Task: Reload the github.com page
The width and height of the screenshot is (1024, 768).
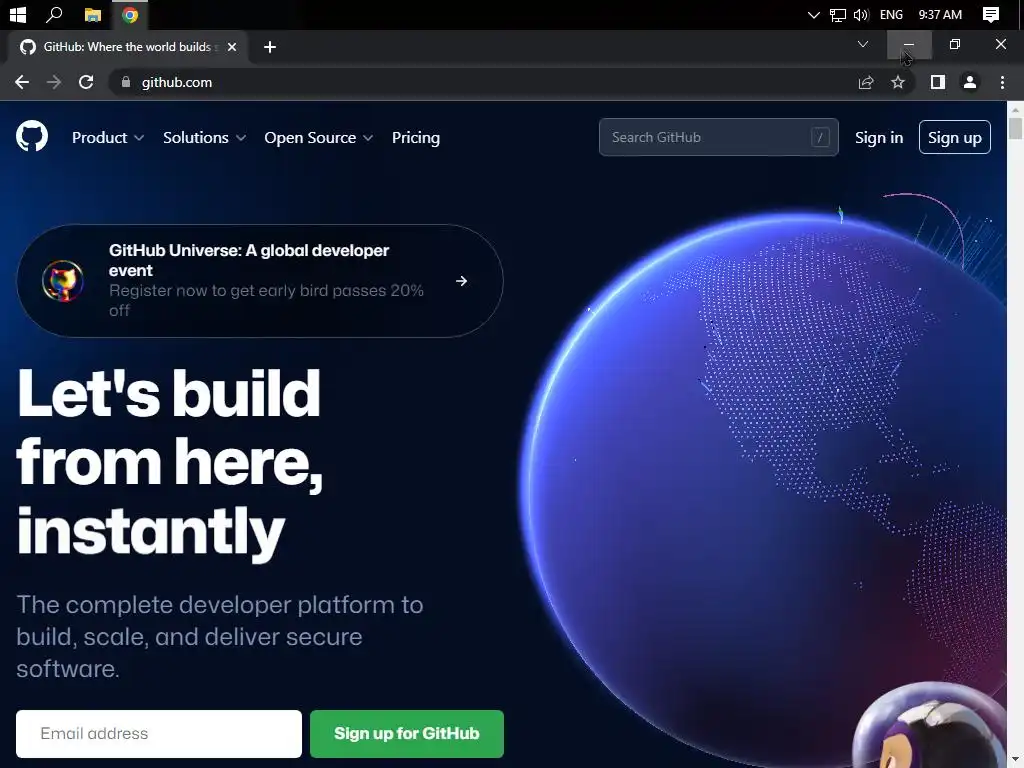Action: 86,82
